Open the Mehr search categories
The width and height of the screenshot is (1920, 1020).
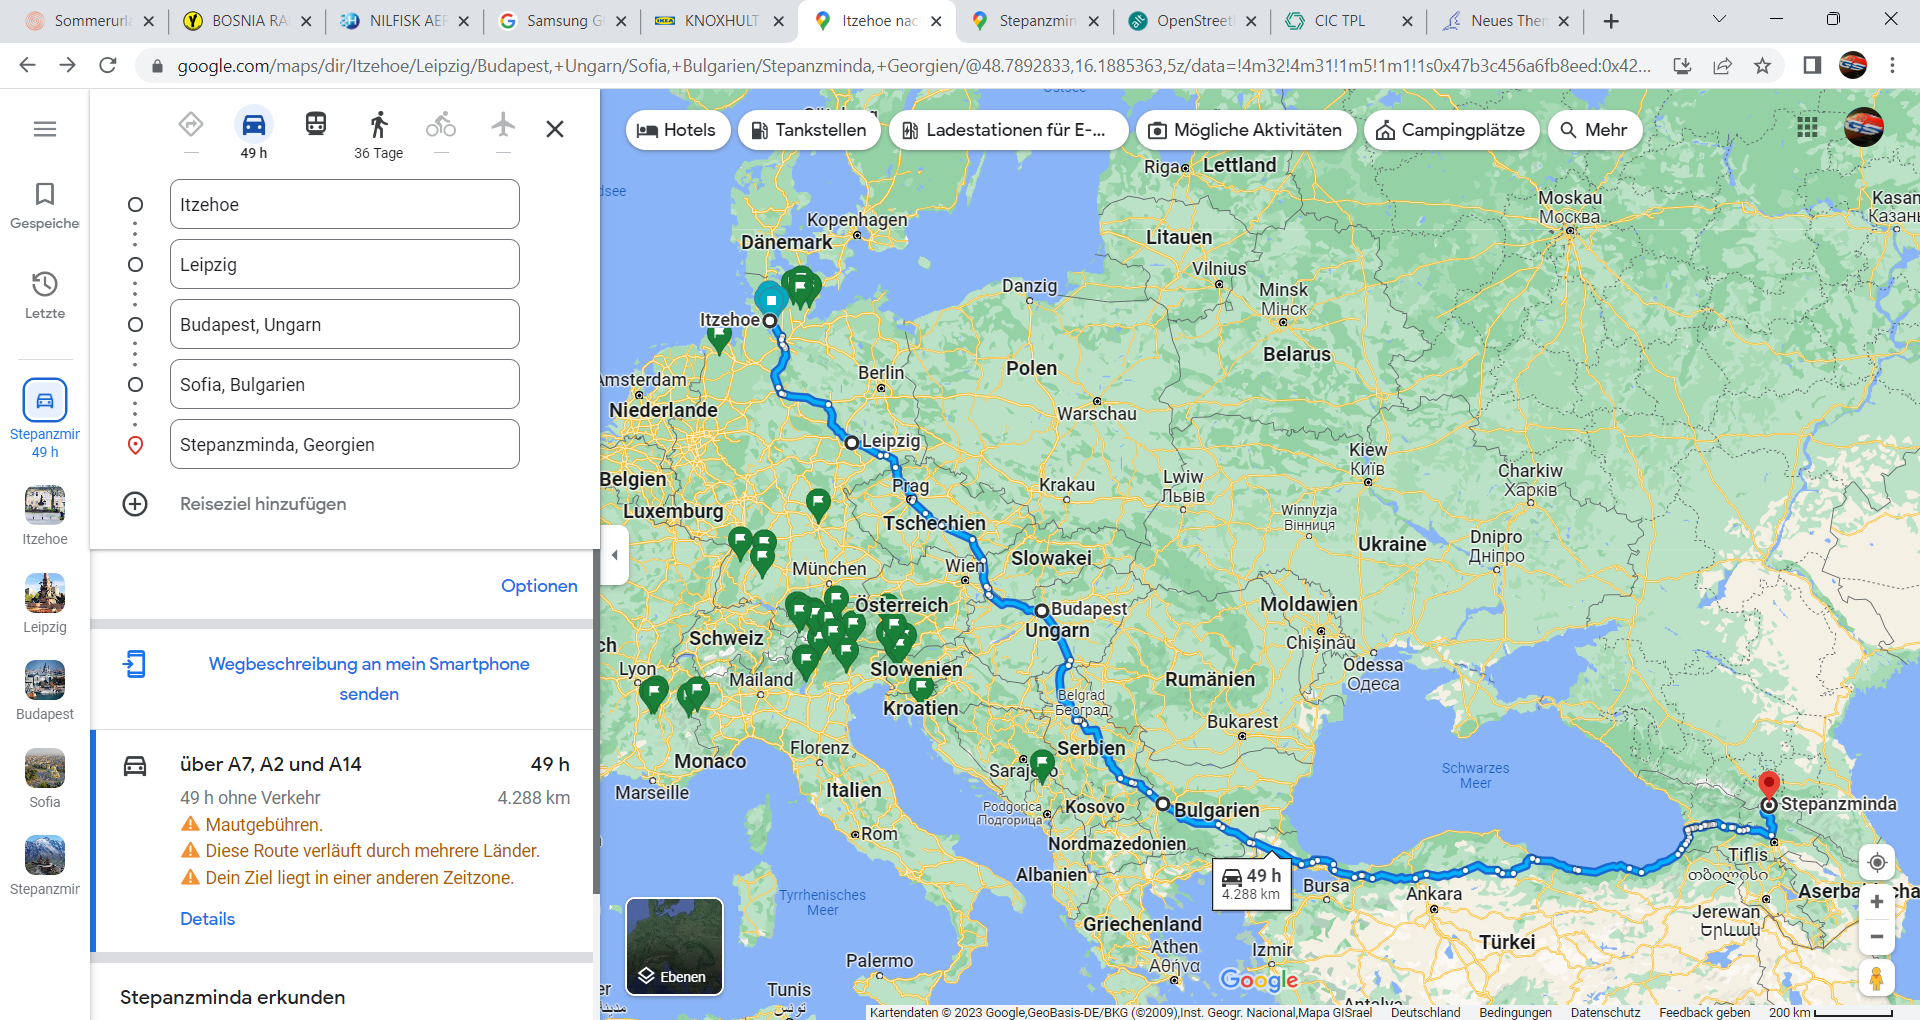click(1594, 130)
